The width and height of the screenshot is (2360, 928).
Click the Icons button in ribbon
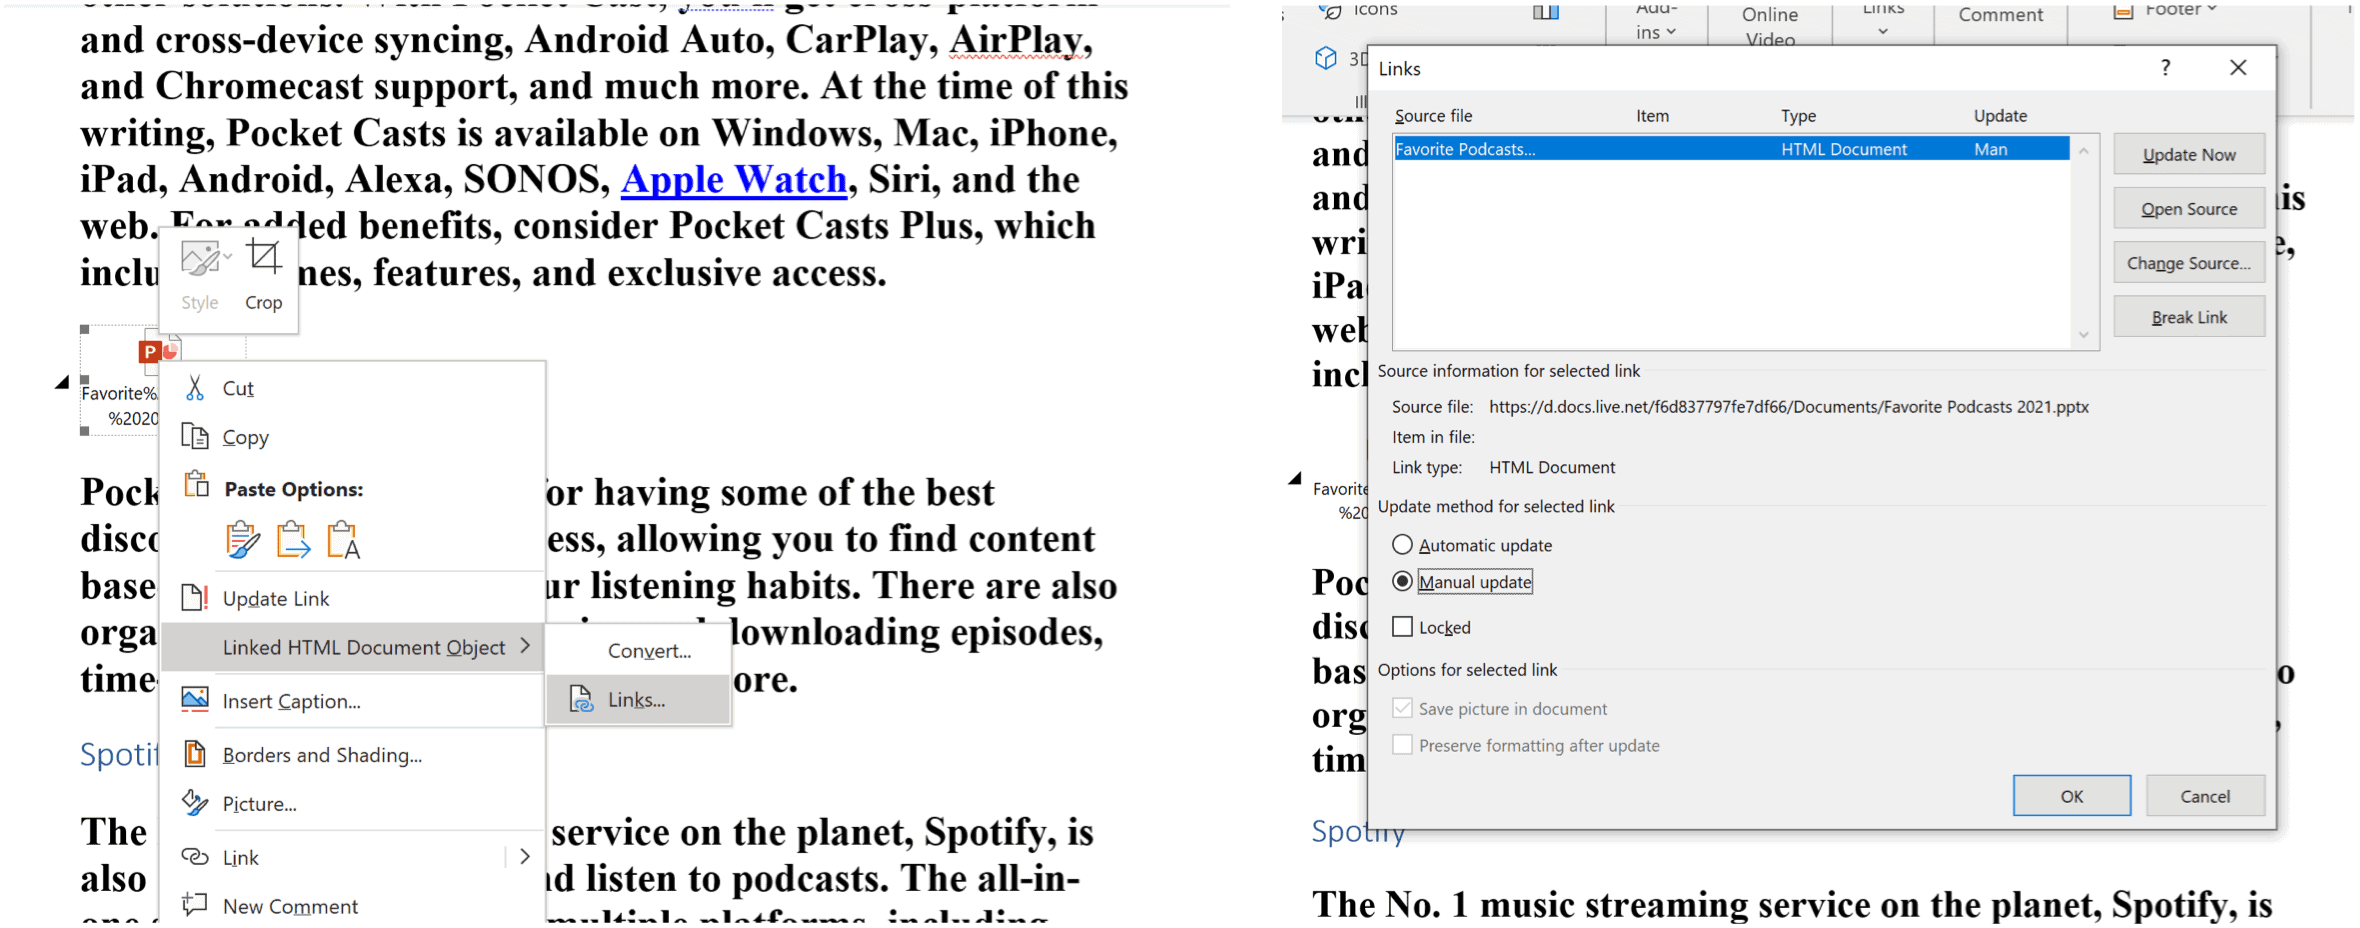coord(1360,11)
